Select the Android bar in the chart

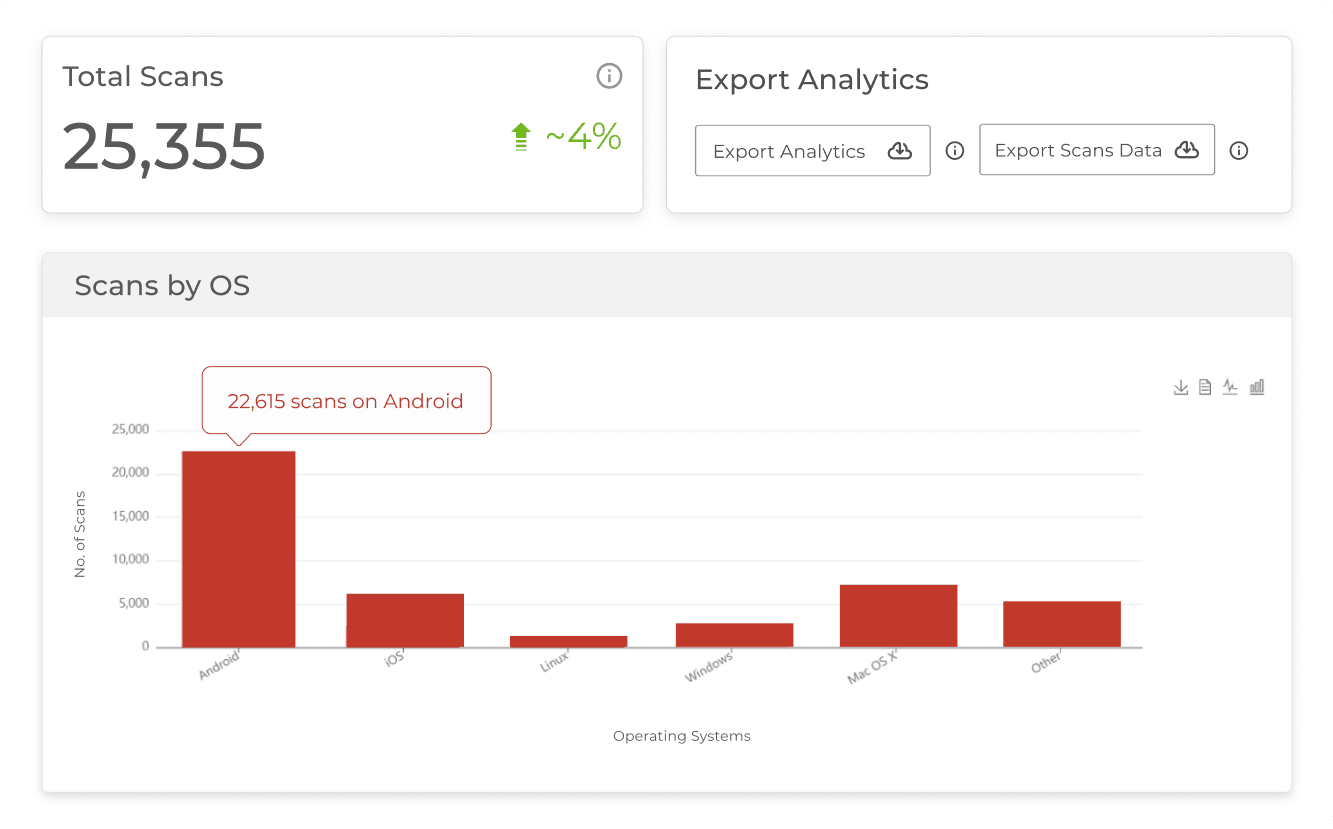[238, 549]
